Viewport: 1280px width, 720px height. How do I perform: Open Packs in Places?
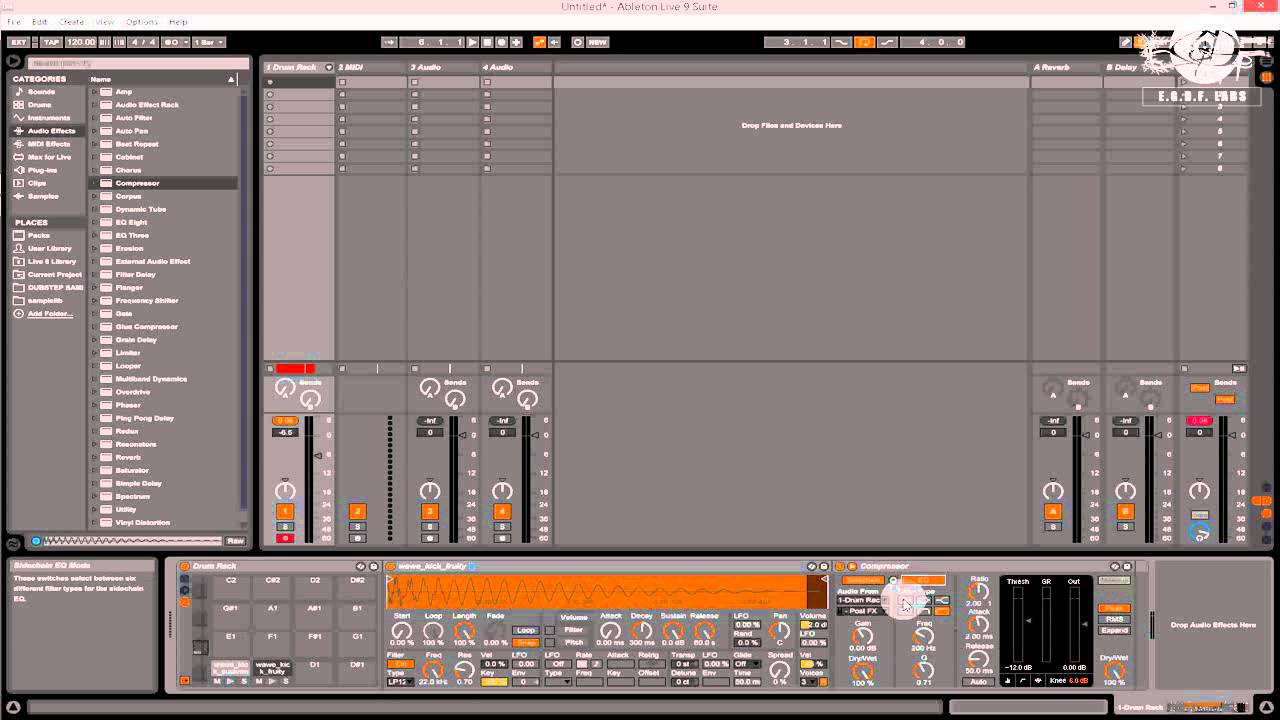(x=38, y=235)
